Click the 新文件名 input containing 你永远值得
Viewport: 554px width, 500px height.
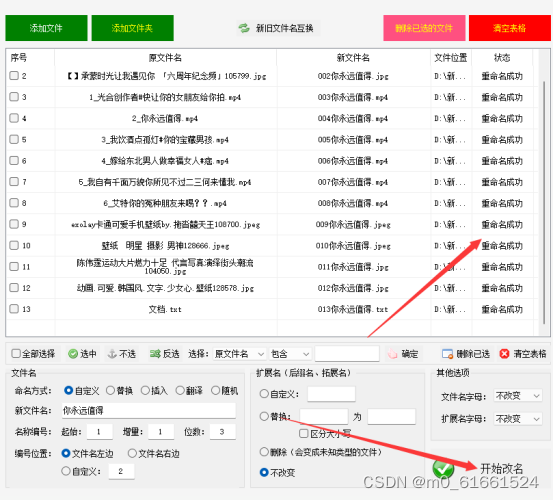click(x=149, y=411)
